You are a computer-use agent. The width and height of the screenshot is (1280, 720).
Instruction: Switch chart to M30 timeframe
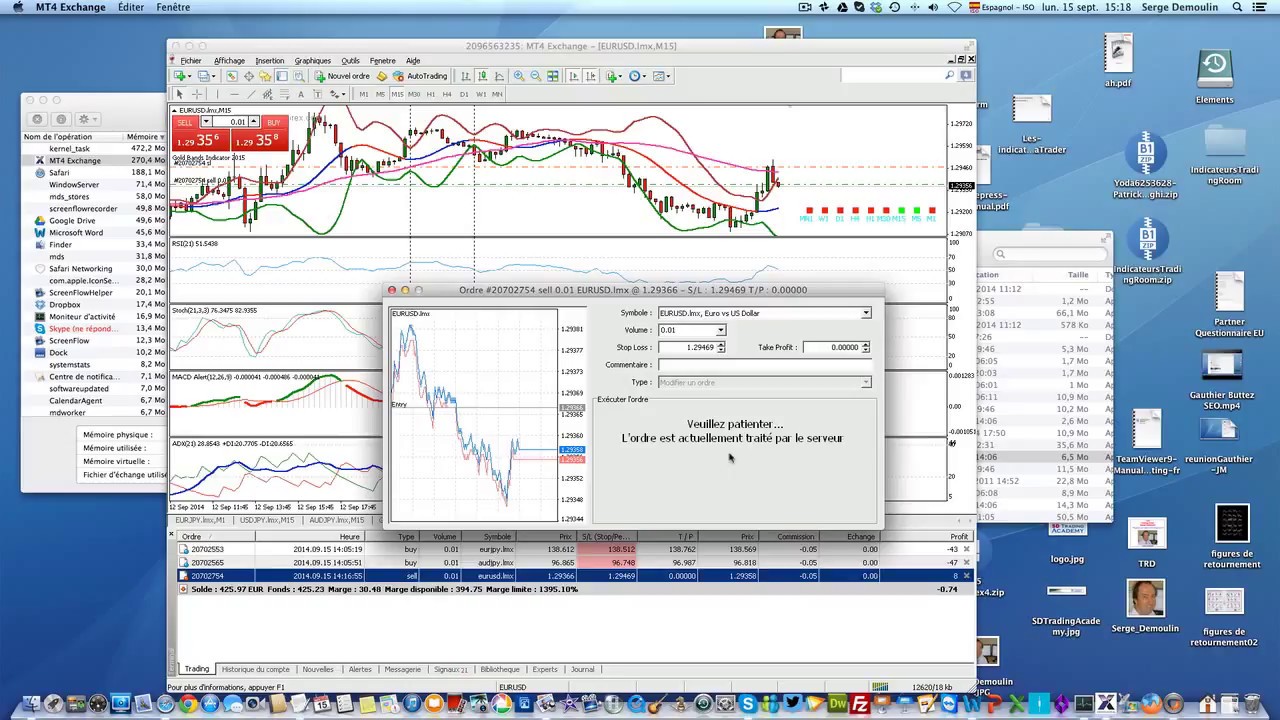(414, 94)
